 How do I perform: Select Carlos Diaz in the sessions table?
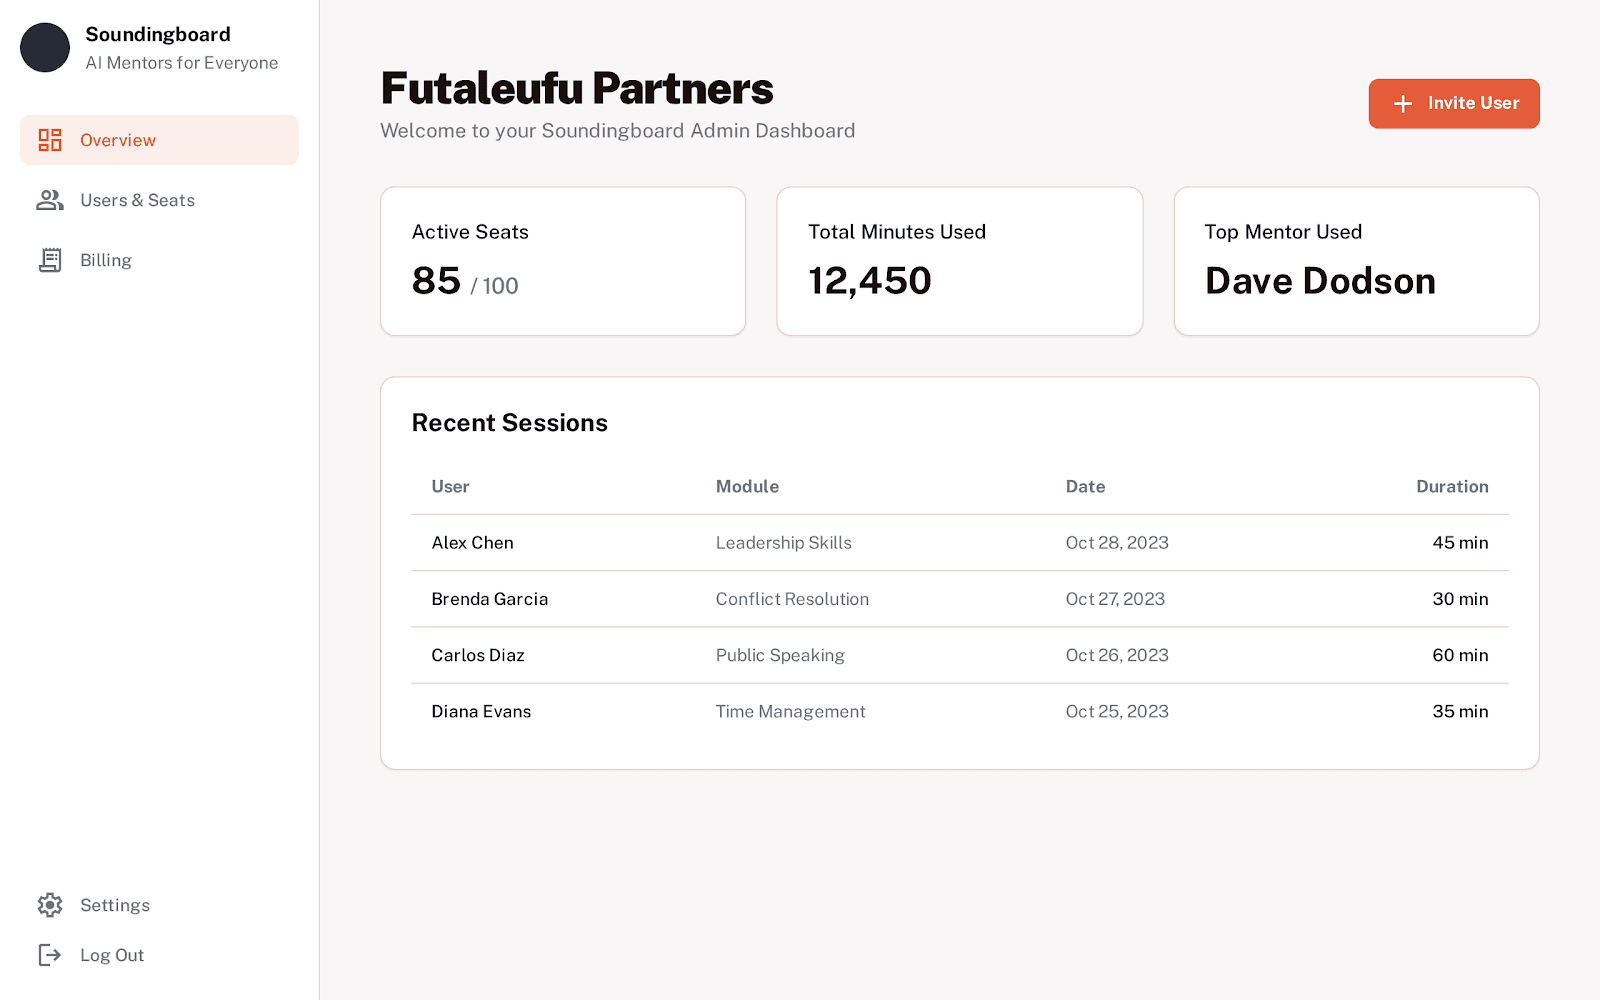(x=478, y=655)
